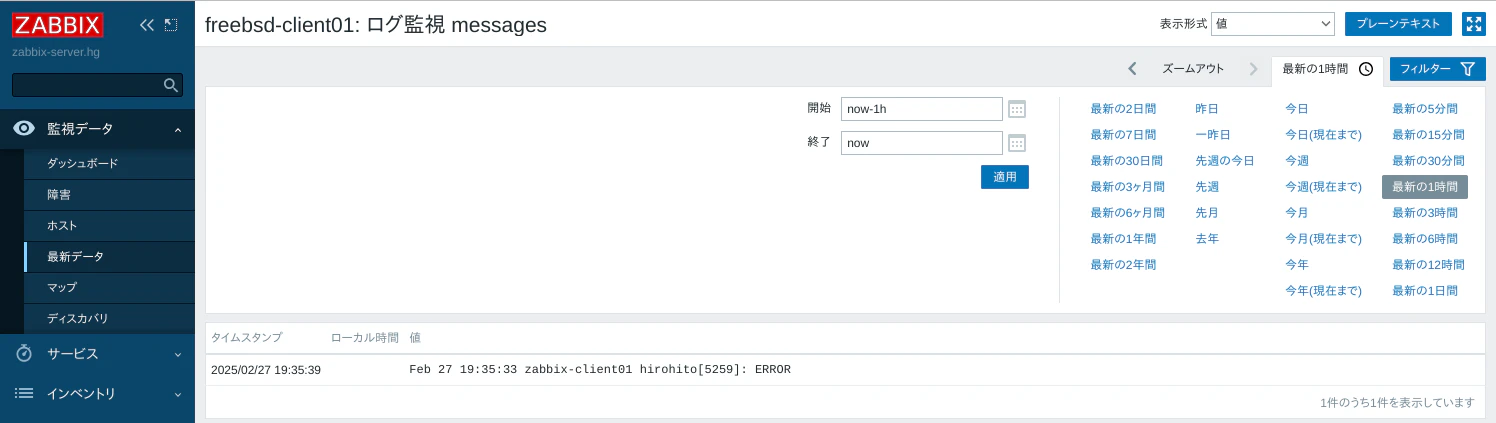The height and width of the screenshot is (423, 1496).
Task: Select 最新の1時間 time tab
Action: pyautogui.click(x=1327, y=69)
